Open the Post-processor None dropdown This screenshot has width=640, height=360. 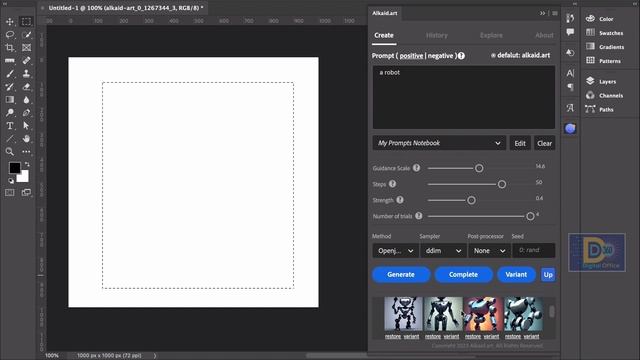tap(489, 251)
